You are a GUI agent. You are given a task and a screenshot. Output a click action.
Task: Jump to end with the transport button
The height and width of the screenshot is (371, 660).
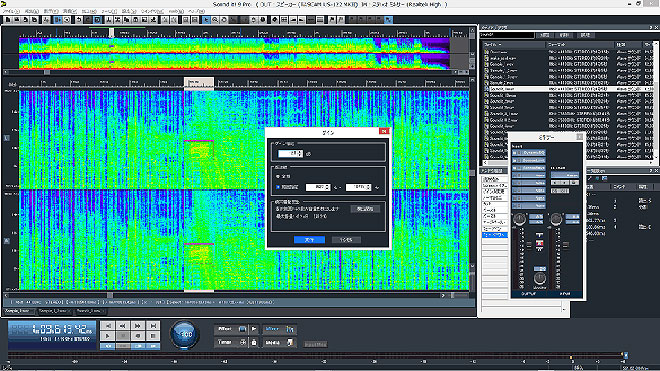tap(153, 326)
